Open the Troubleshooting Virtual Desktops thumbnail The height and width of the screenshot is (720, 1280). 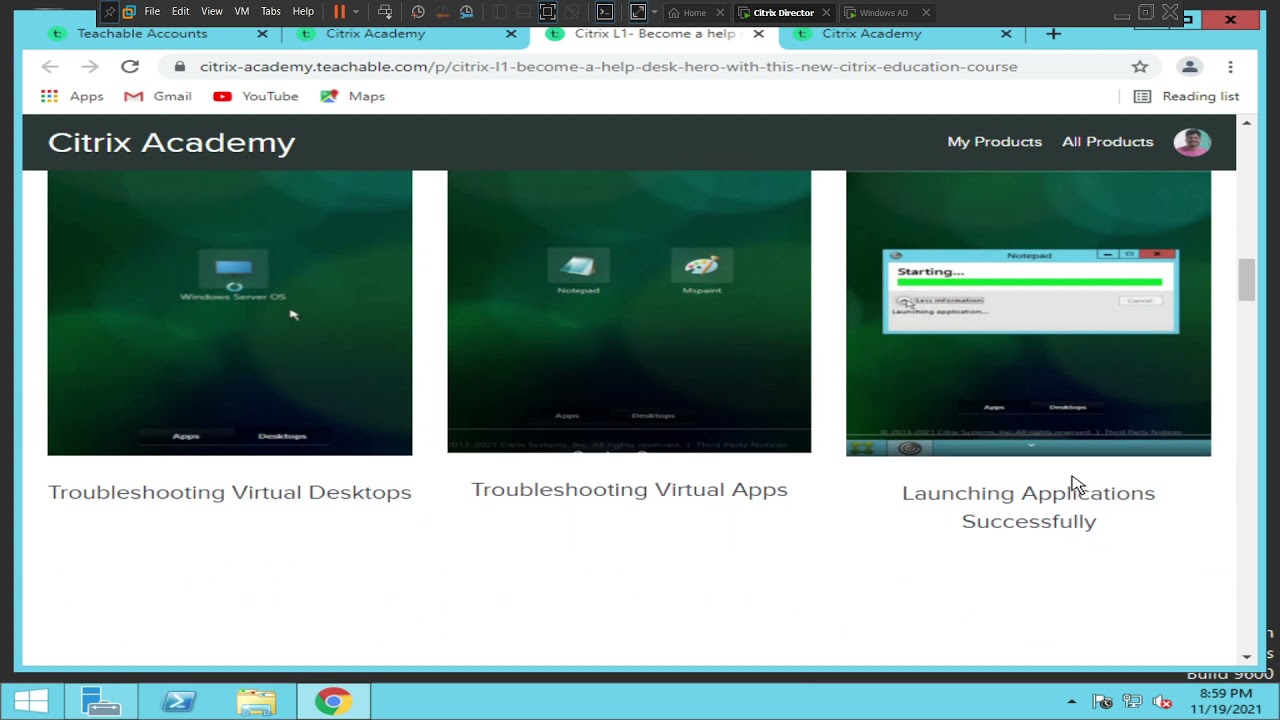click(230, 313)
